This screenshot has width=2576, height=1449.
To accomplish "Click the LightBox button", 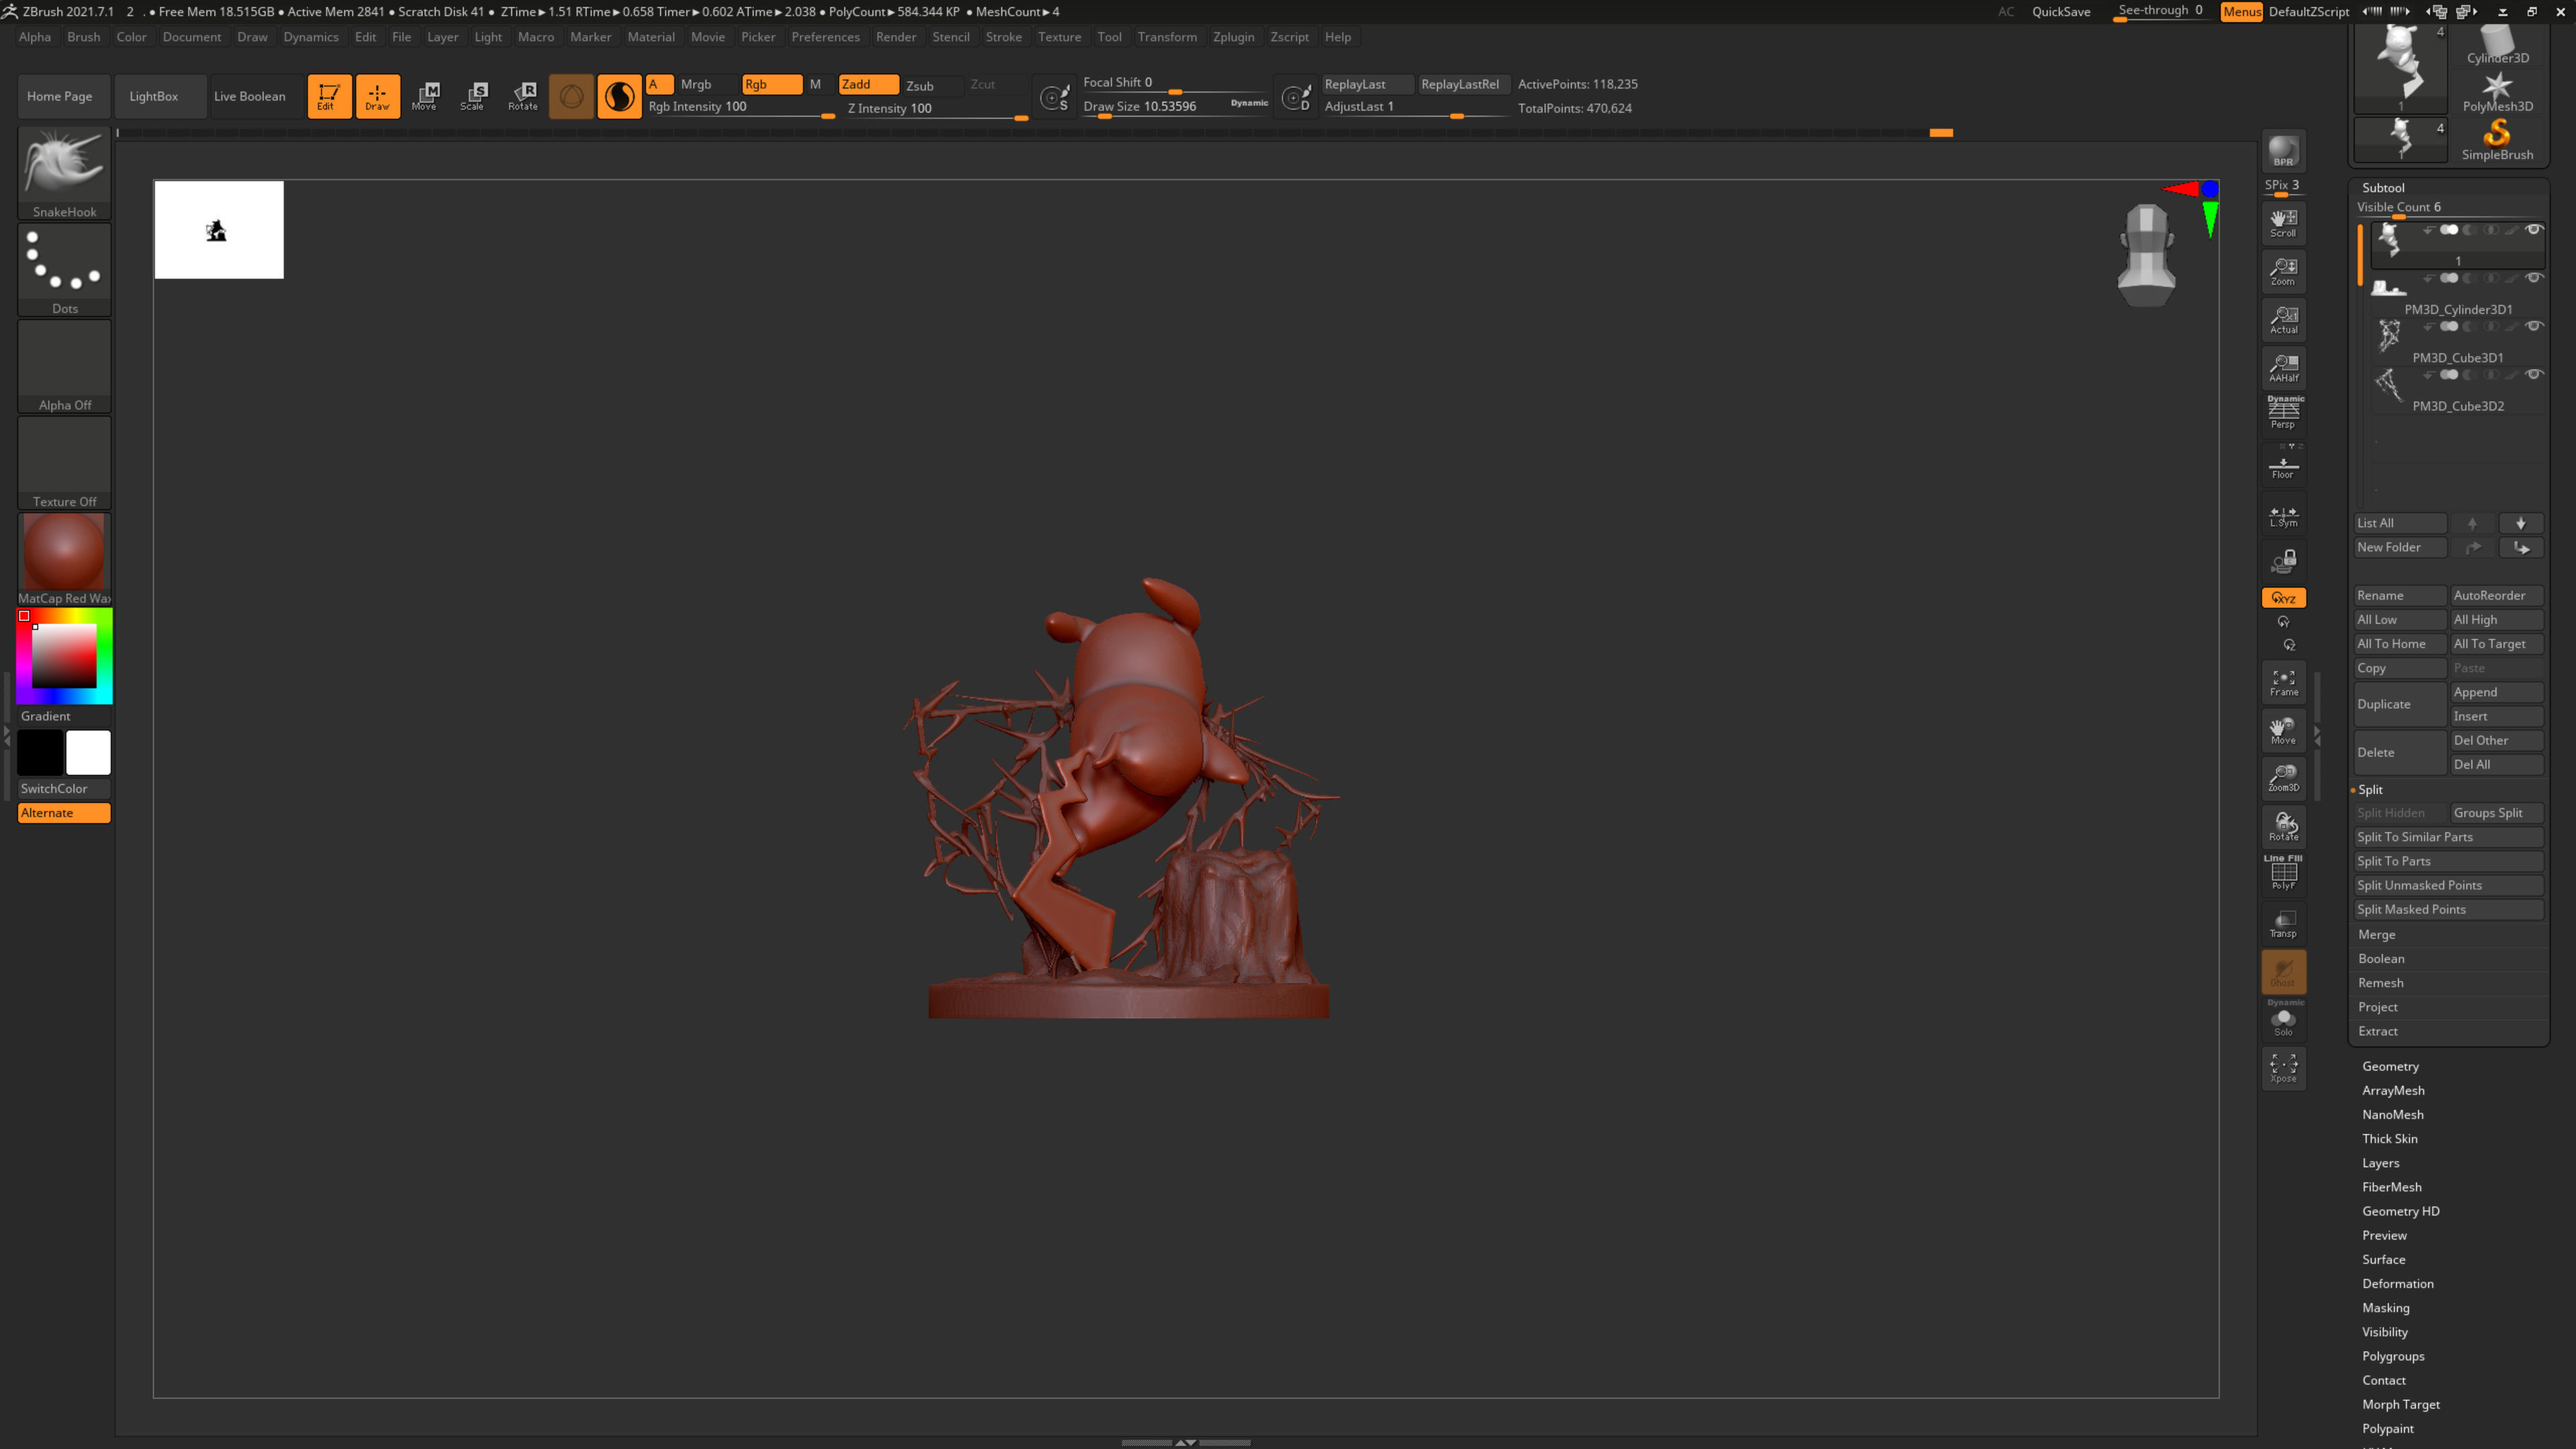I will click(x=160, y=96).
